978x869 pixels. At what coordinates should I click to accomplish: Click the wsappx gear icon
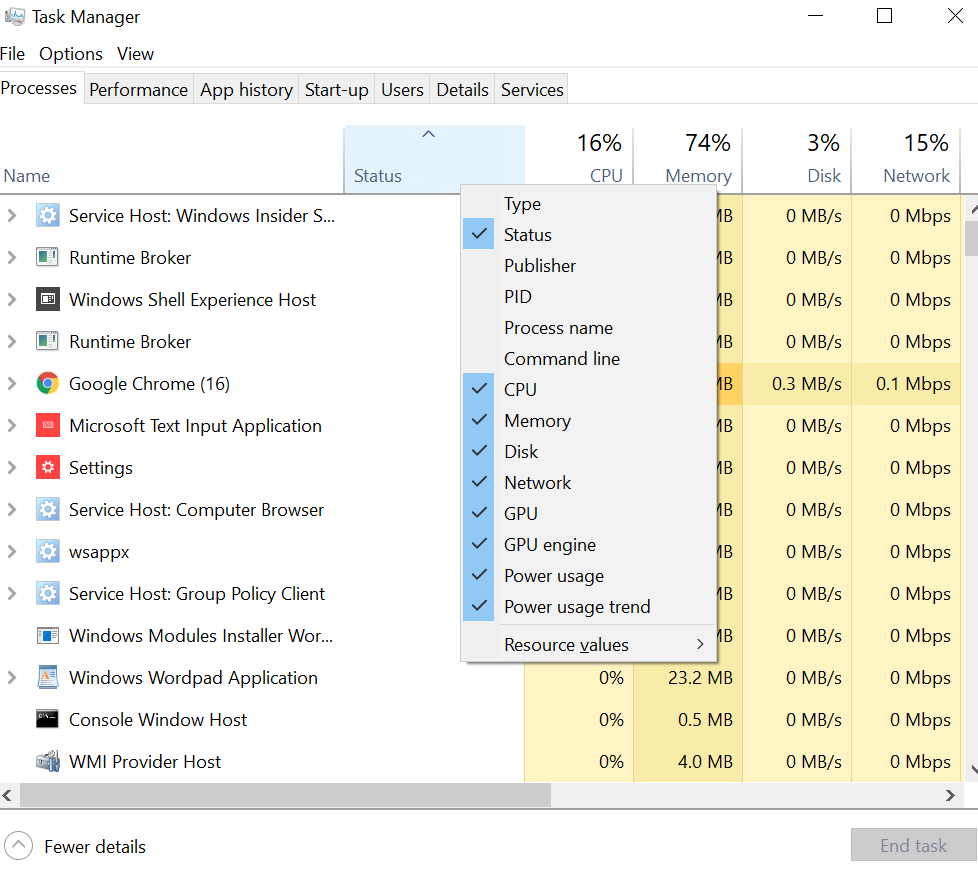[47, 551]
